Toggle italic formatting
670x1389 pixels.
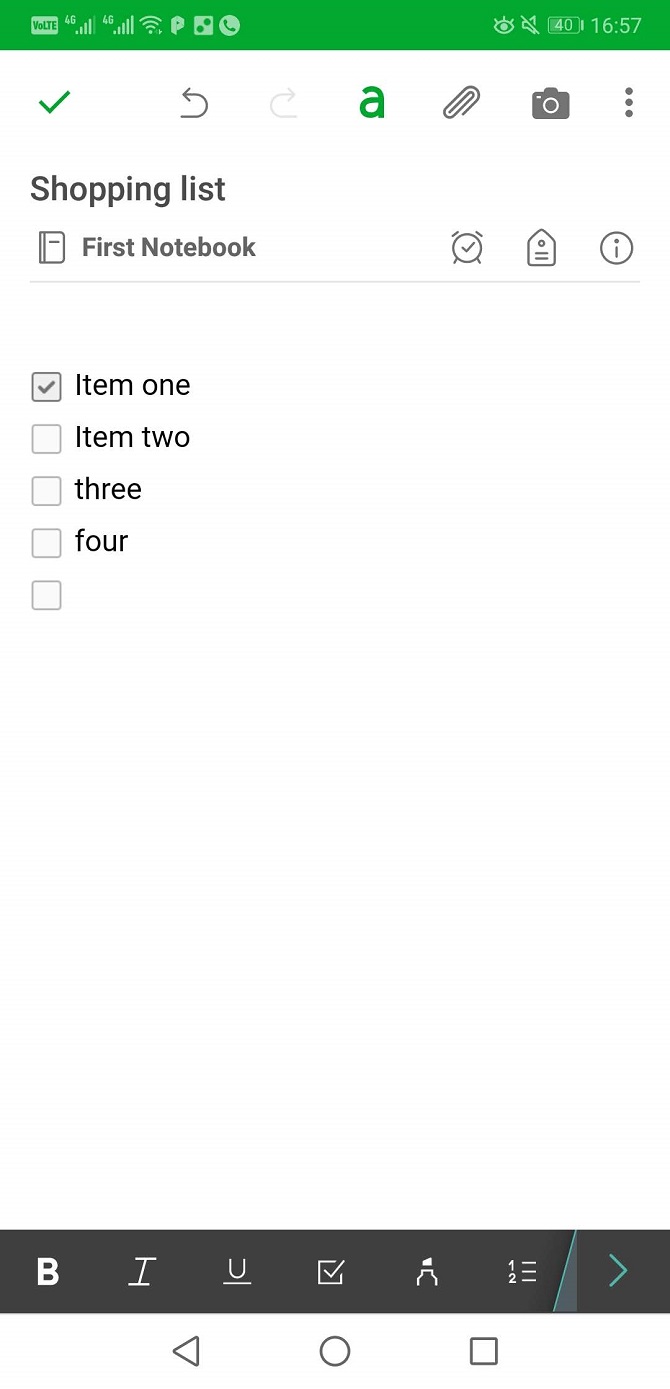point(141,1272)
